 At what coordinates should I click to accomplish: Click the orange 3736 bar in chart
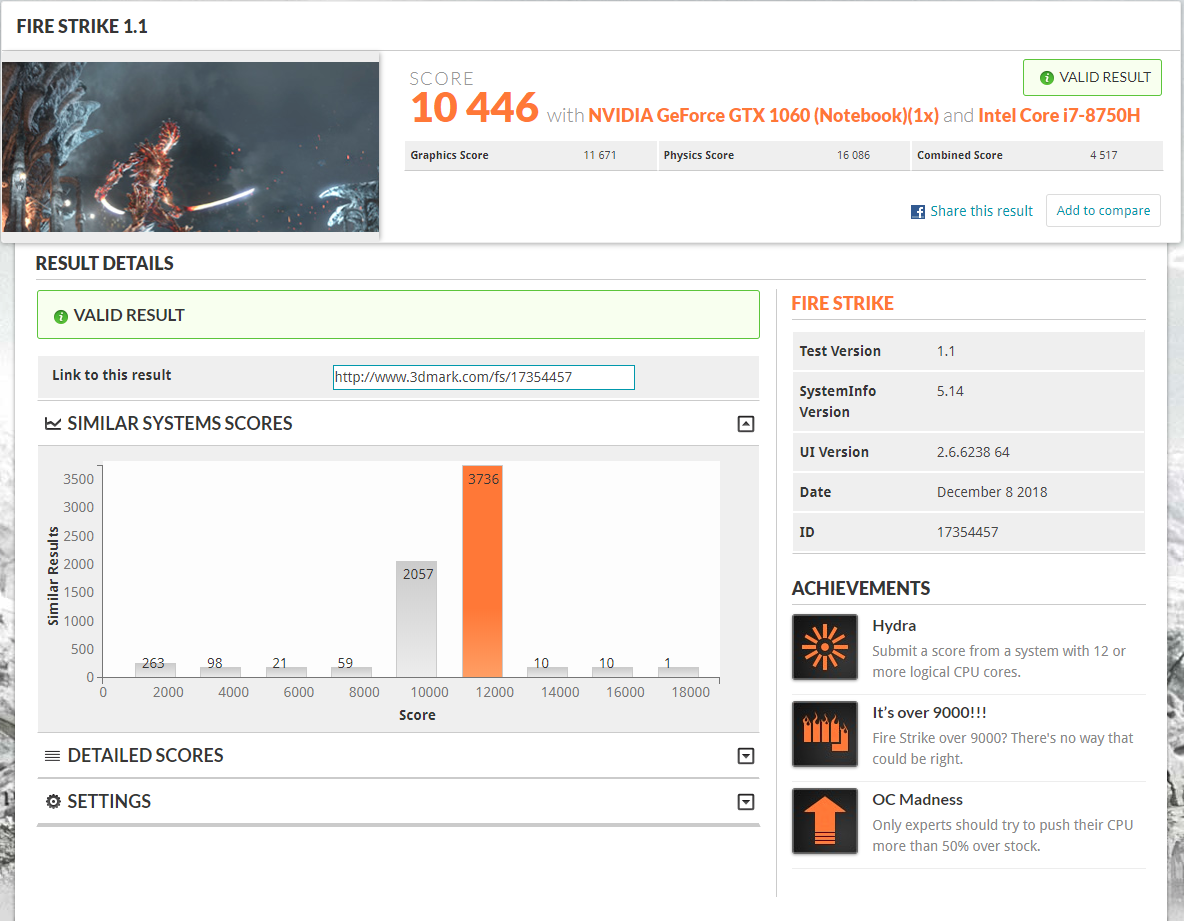(x=483, y=571)
